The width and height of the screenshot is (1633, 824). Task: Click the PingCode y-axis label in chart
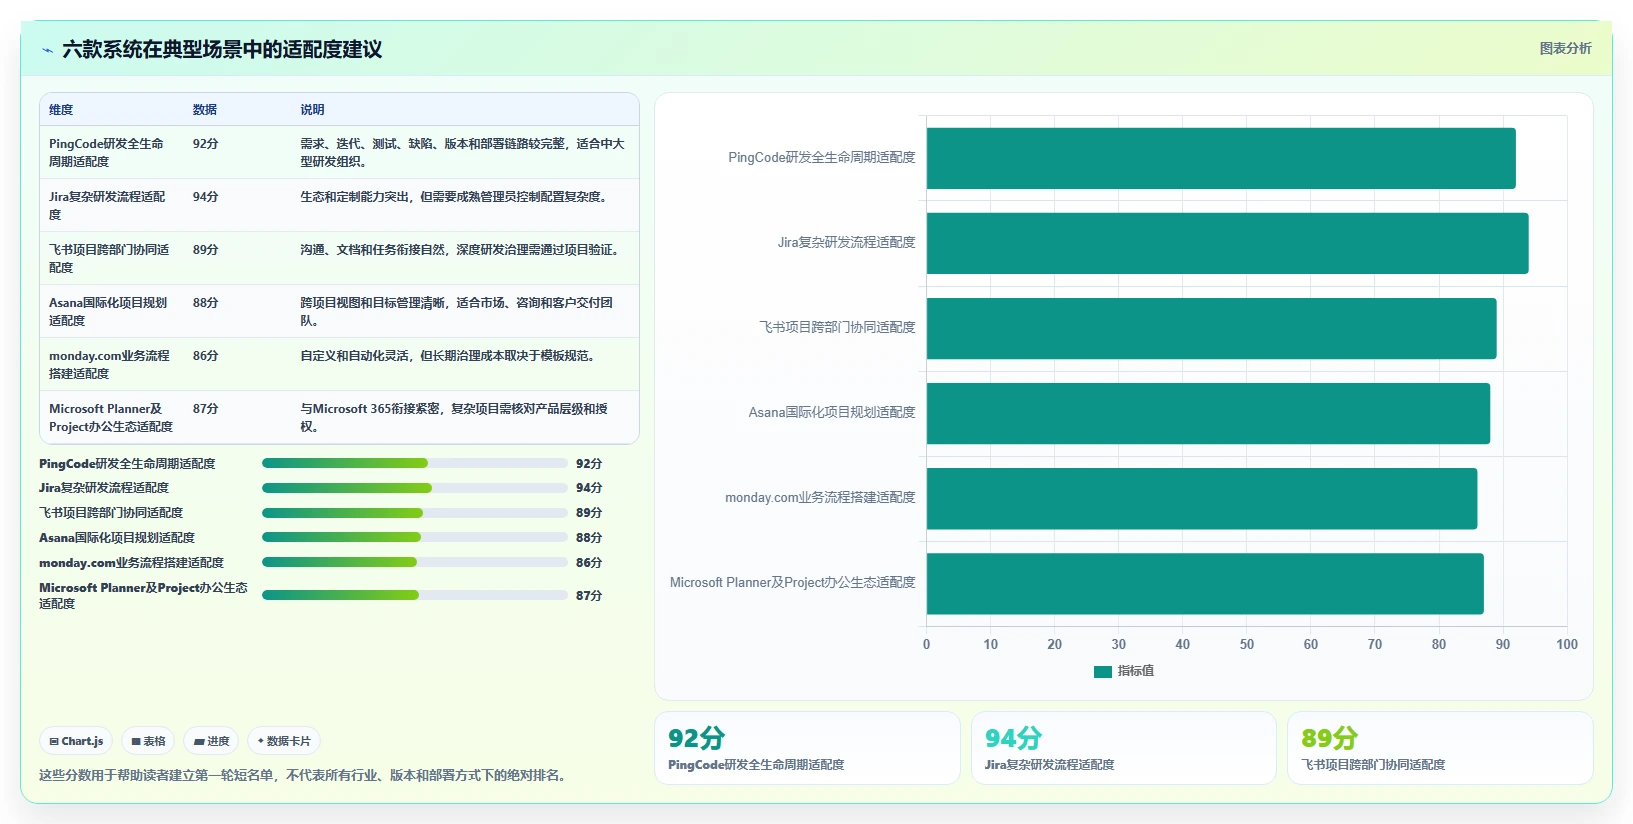(822, 158)
